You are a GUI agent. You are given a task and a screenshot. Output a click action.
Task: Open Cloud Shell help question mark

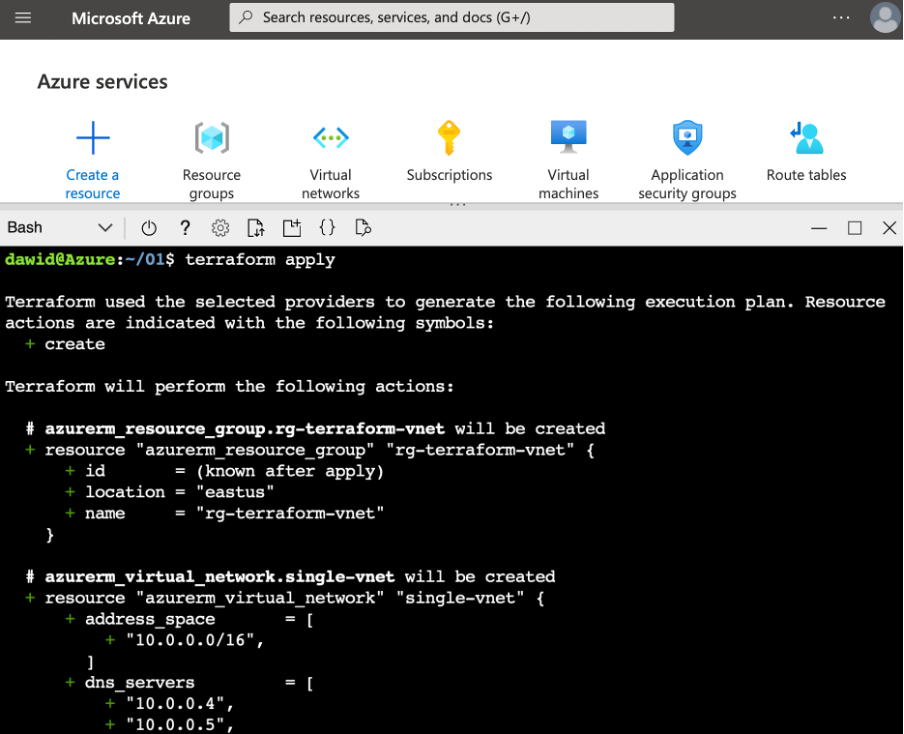click(185, 228)
